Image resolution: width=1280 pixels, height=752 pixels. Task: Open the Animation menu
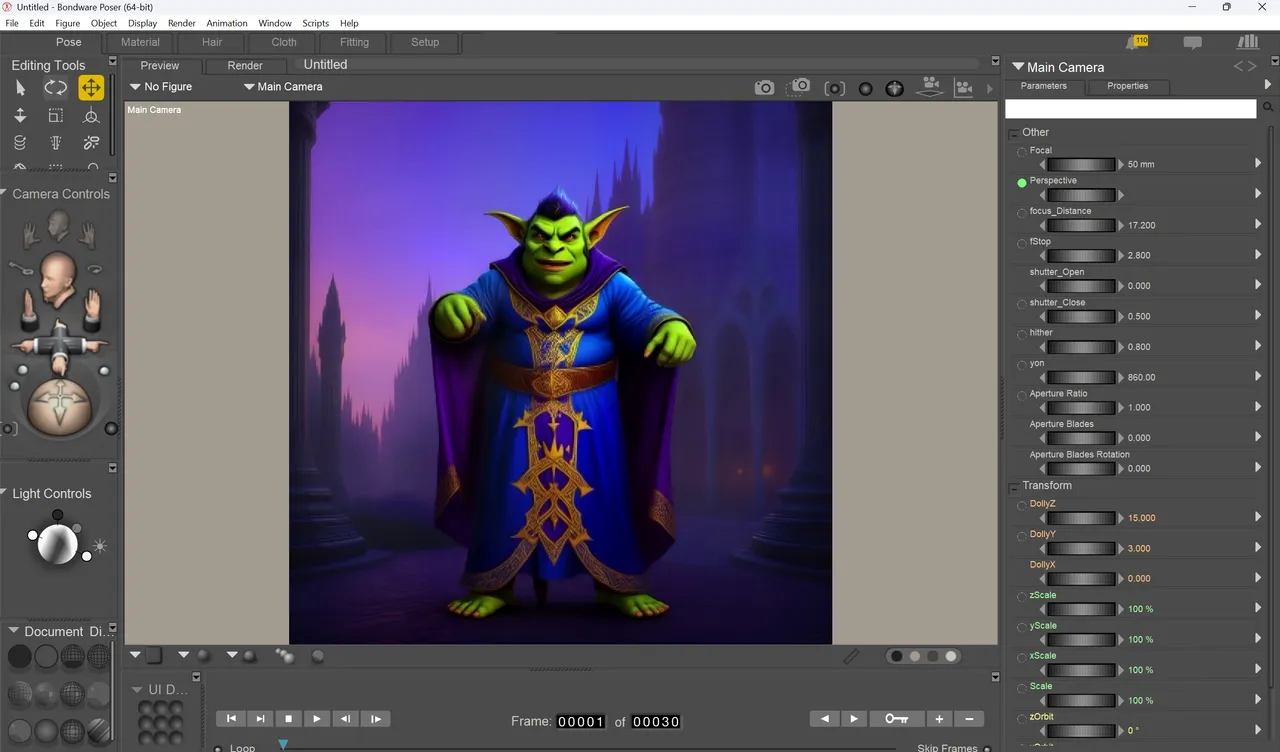pyautogui.click(x=227, y=23)
